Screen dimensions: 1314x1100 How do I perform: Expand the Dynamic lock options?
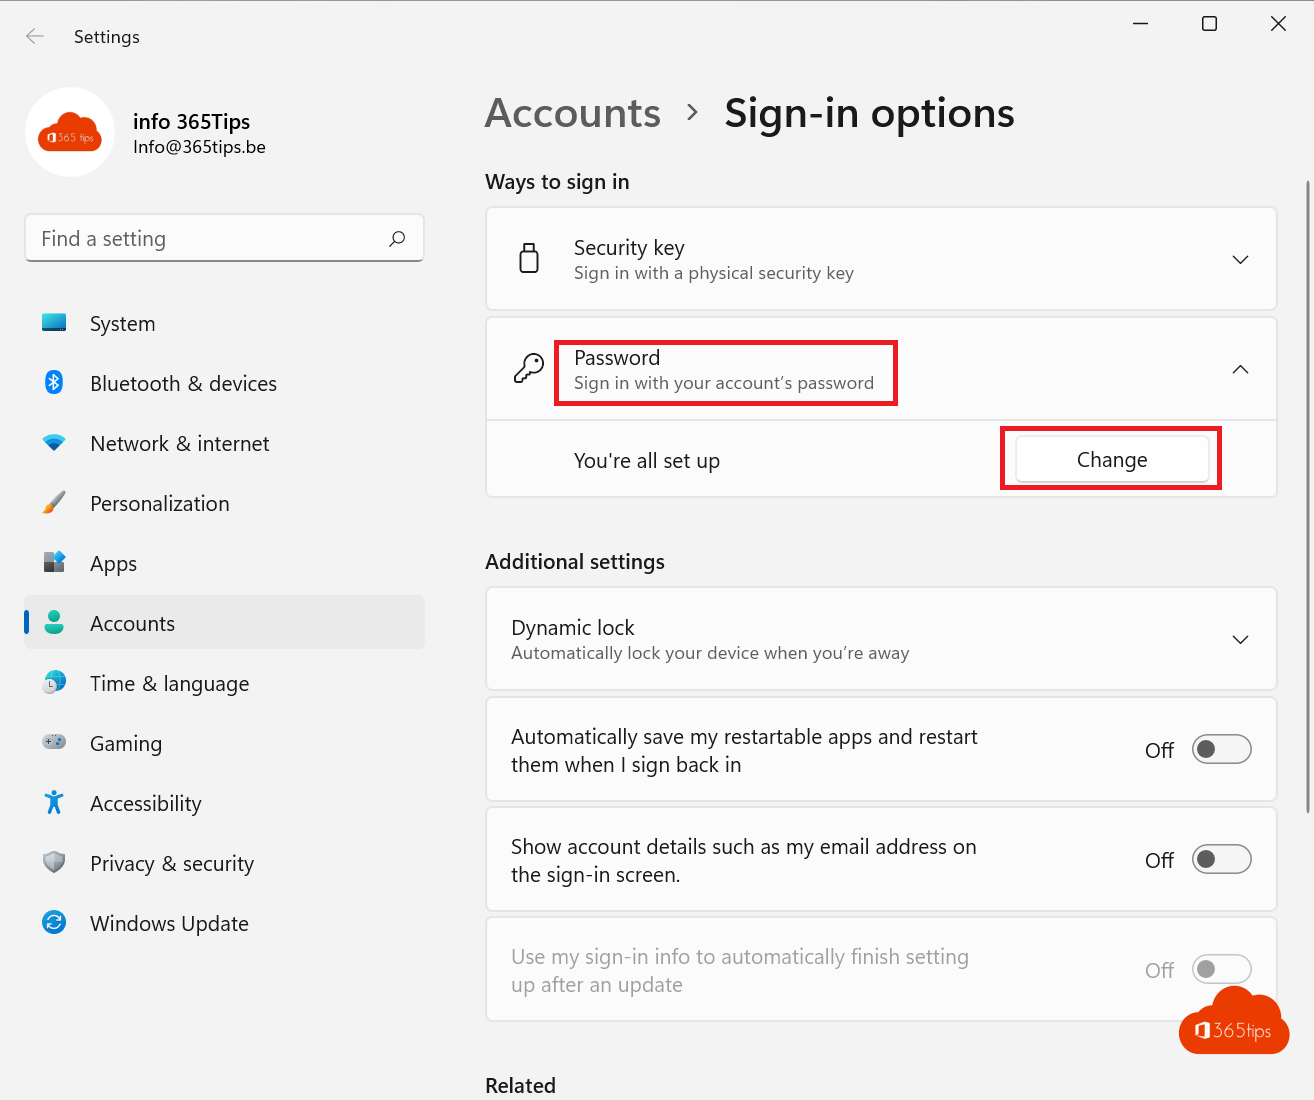pyautogui.click(x=1240, y=640)
